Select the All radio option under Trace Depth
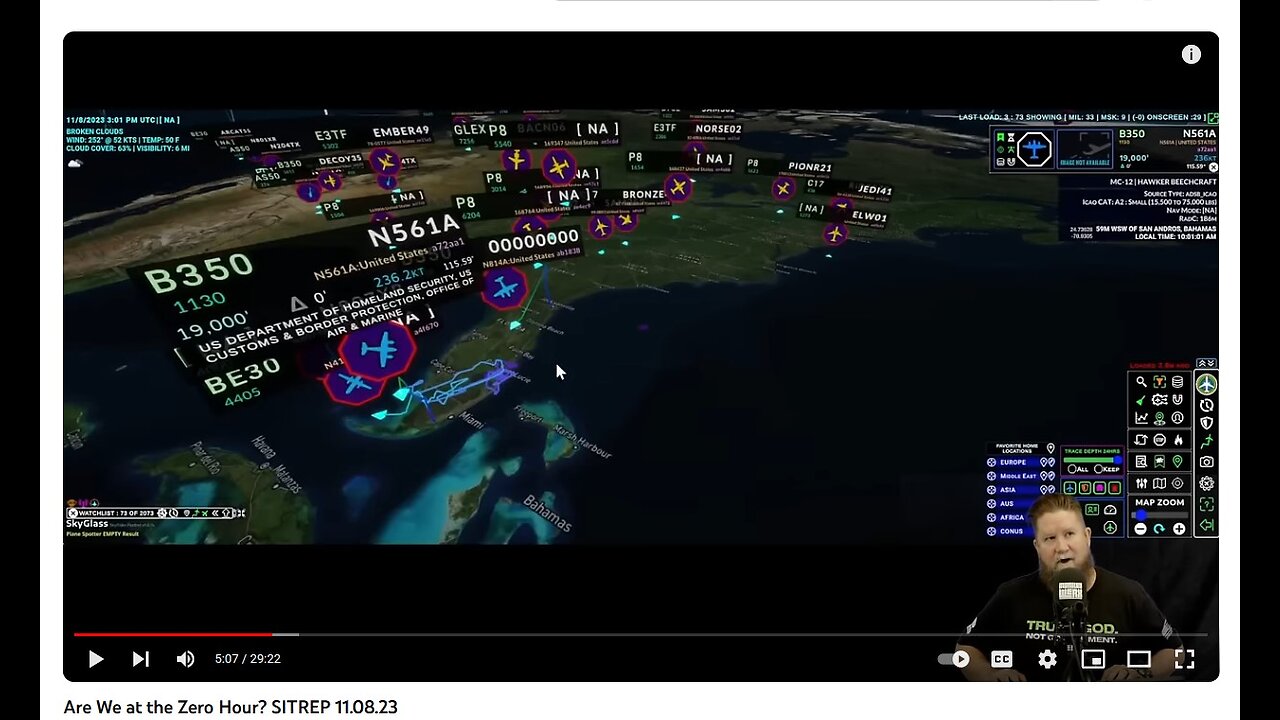Viewport: 1280px width, 720px height. (x=1072, y=469)
